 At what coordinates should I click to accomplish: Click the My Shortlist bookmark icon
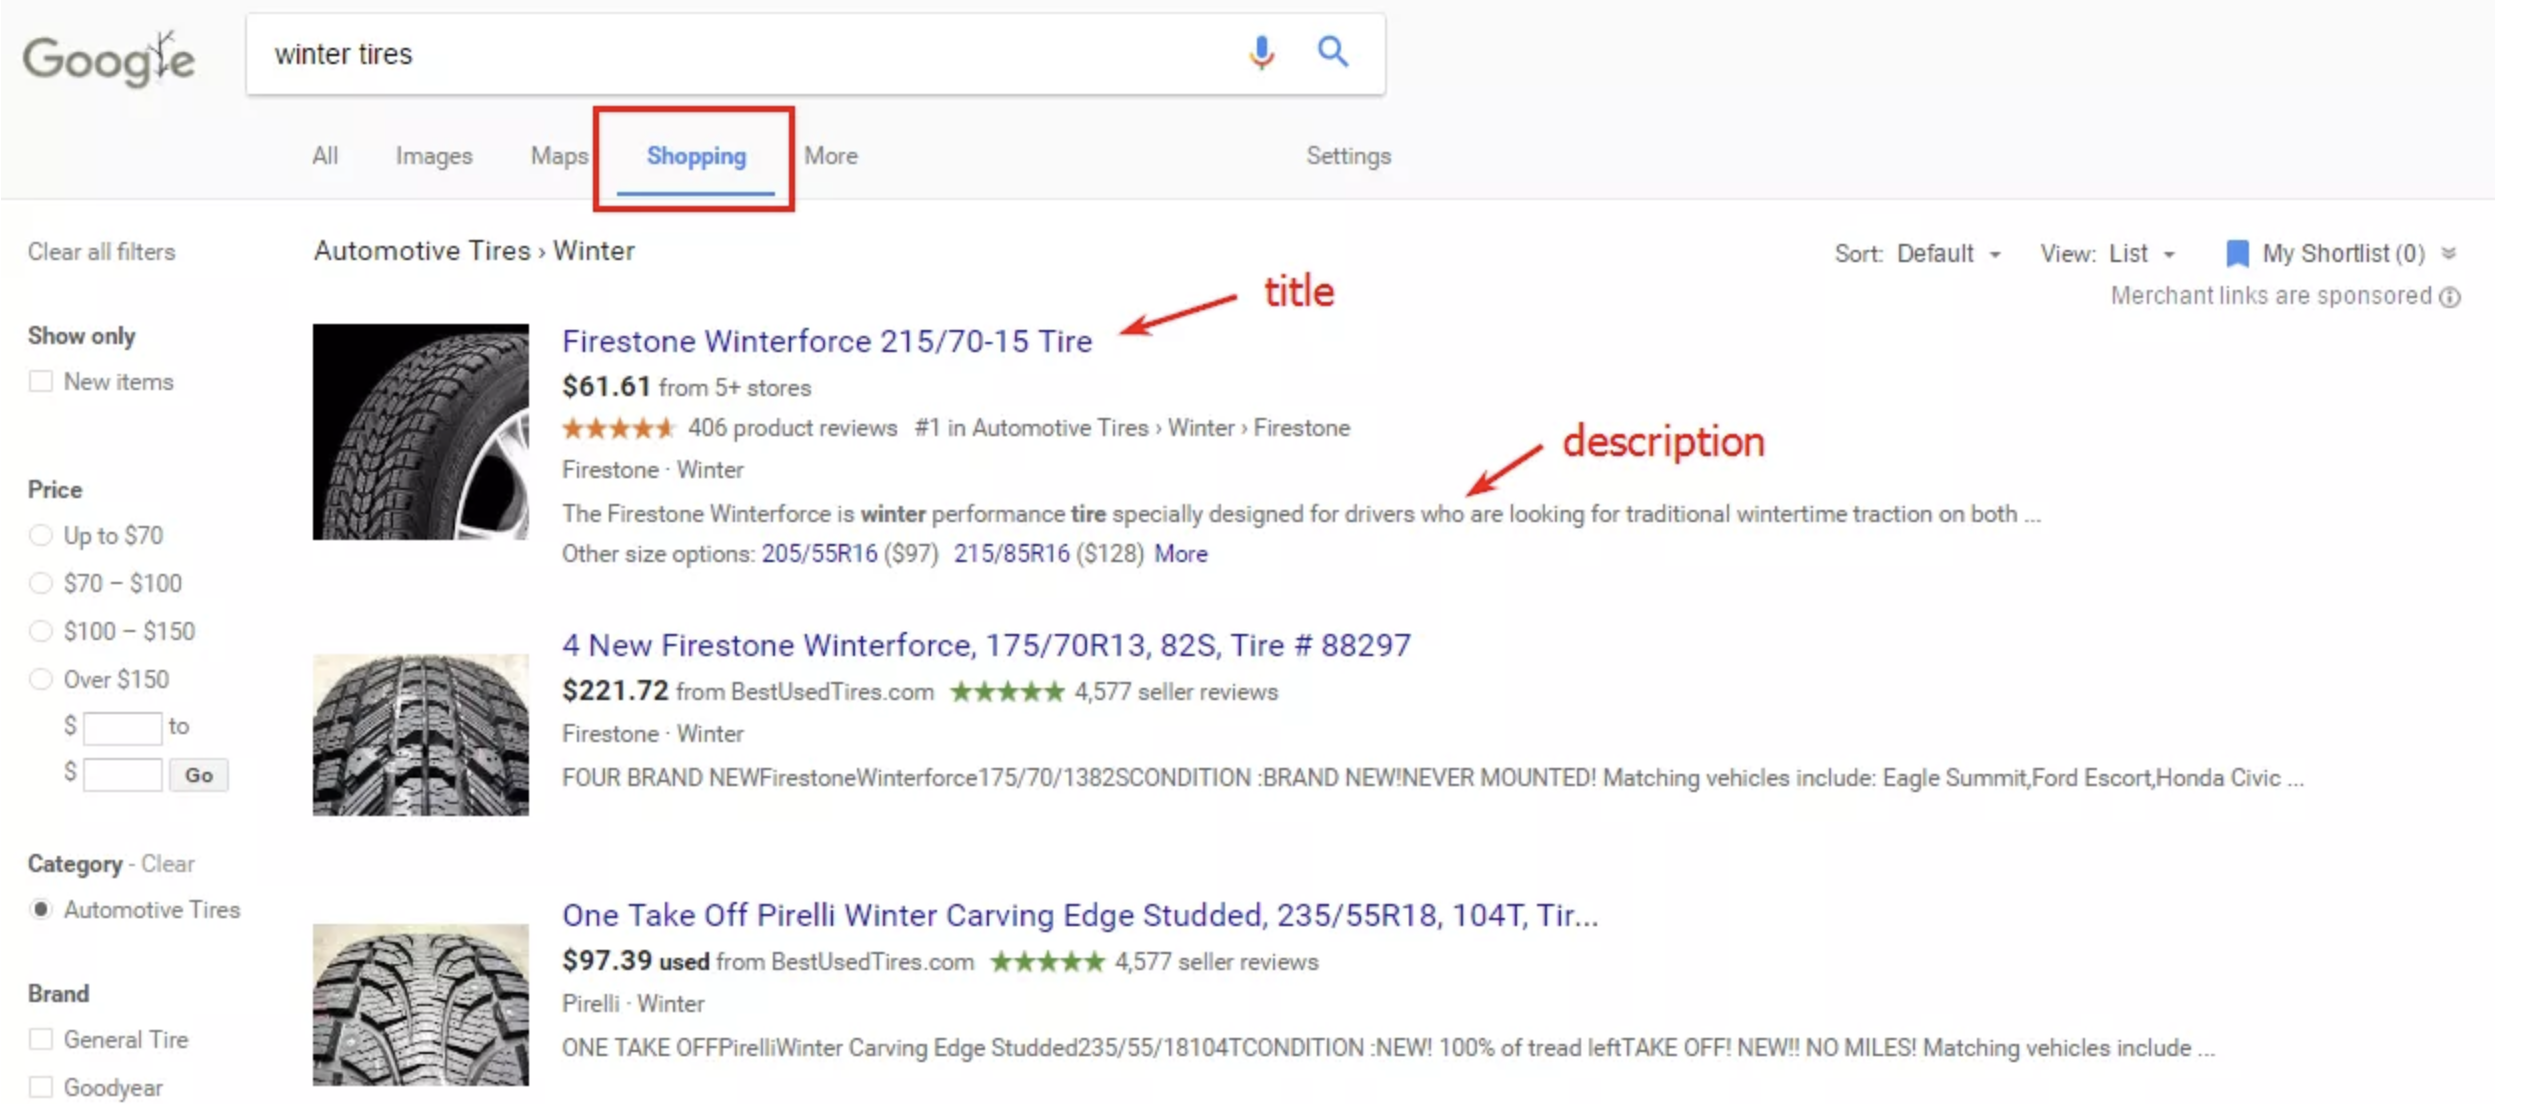(2237, 253)
